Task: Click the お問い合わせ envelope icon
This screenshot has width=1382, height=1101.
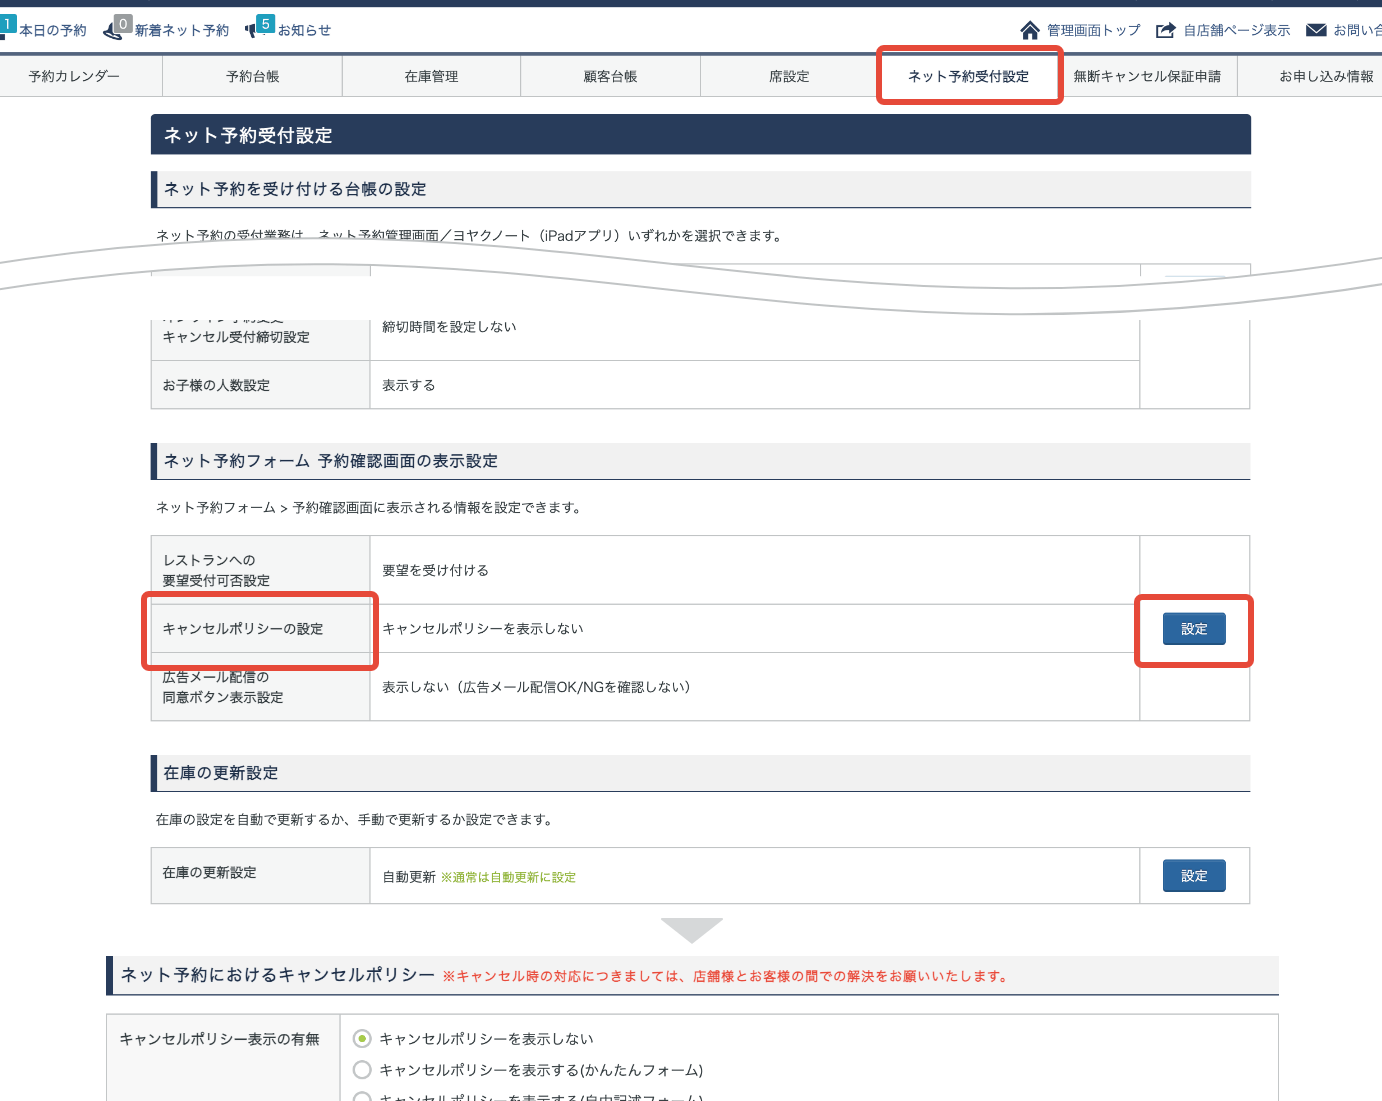Action: coord(1316,30)
